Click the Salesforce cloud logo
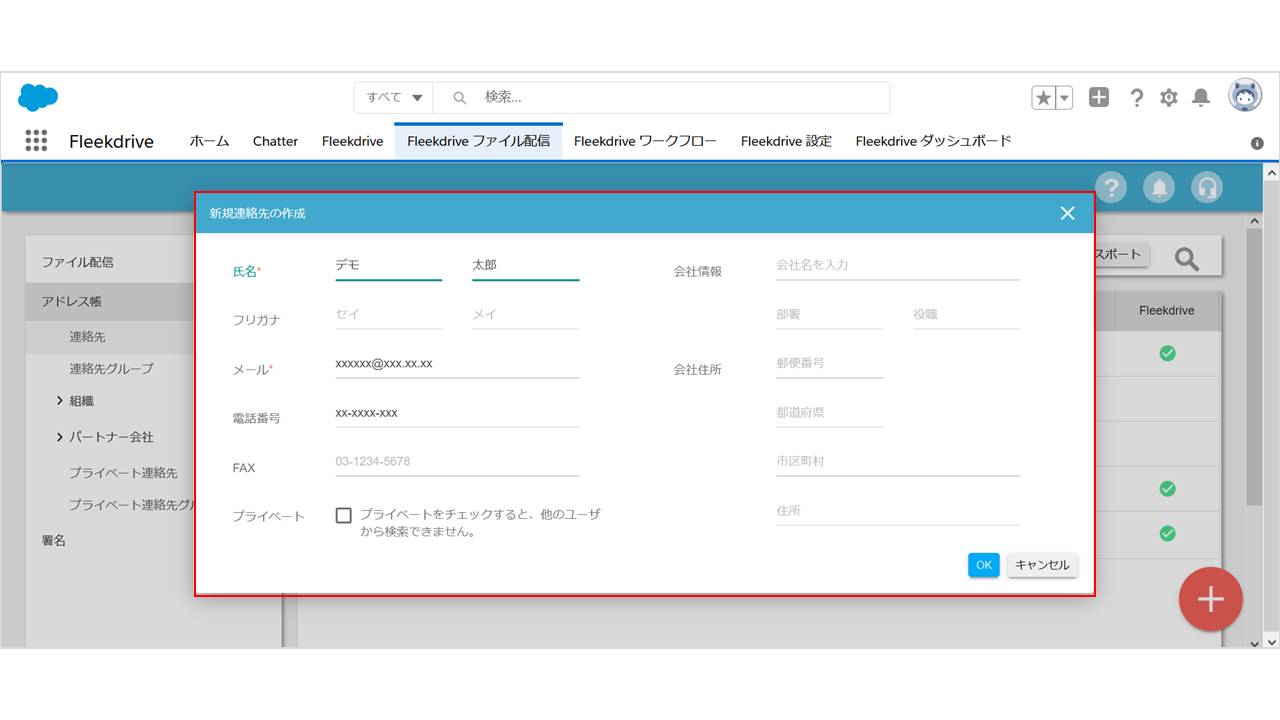This screenshot has height=720, width=1280. 38,97
